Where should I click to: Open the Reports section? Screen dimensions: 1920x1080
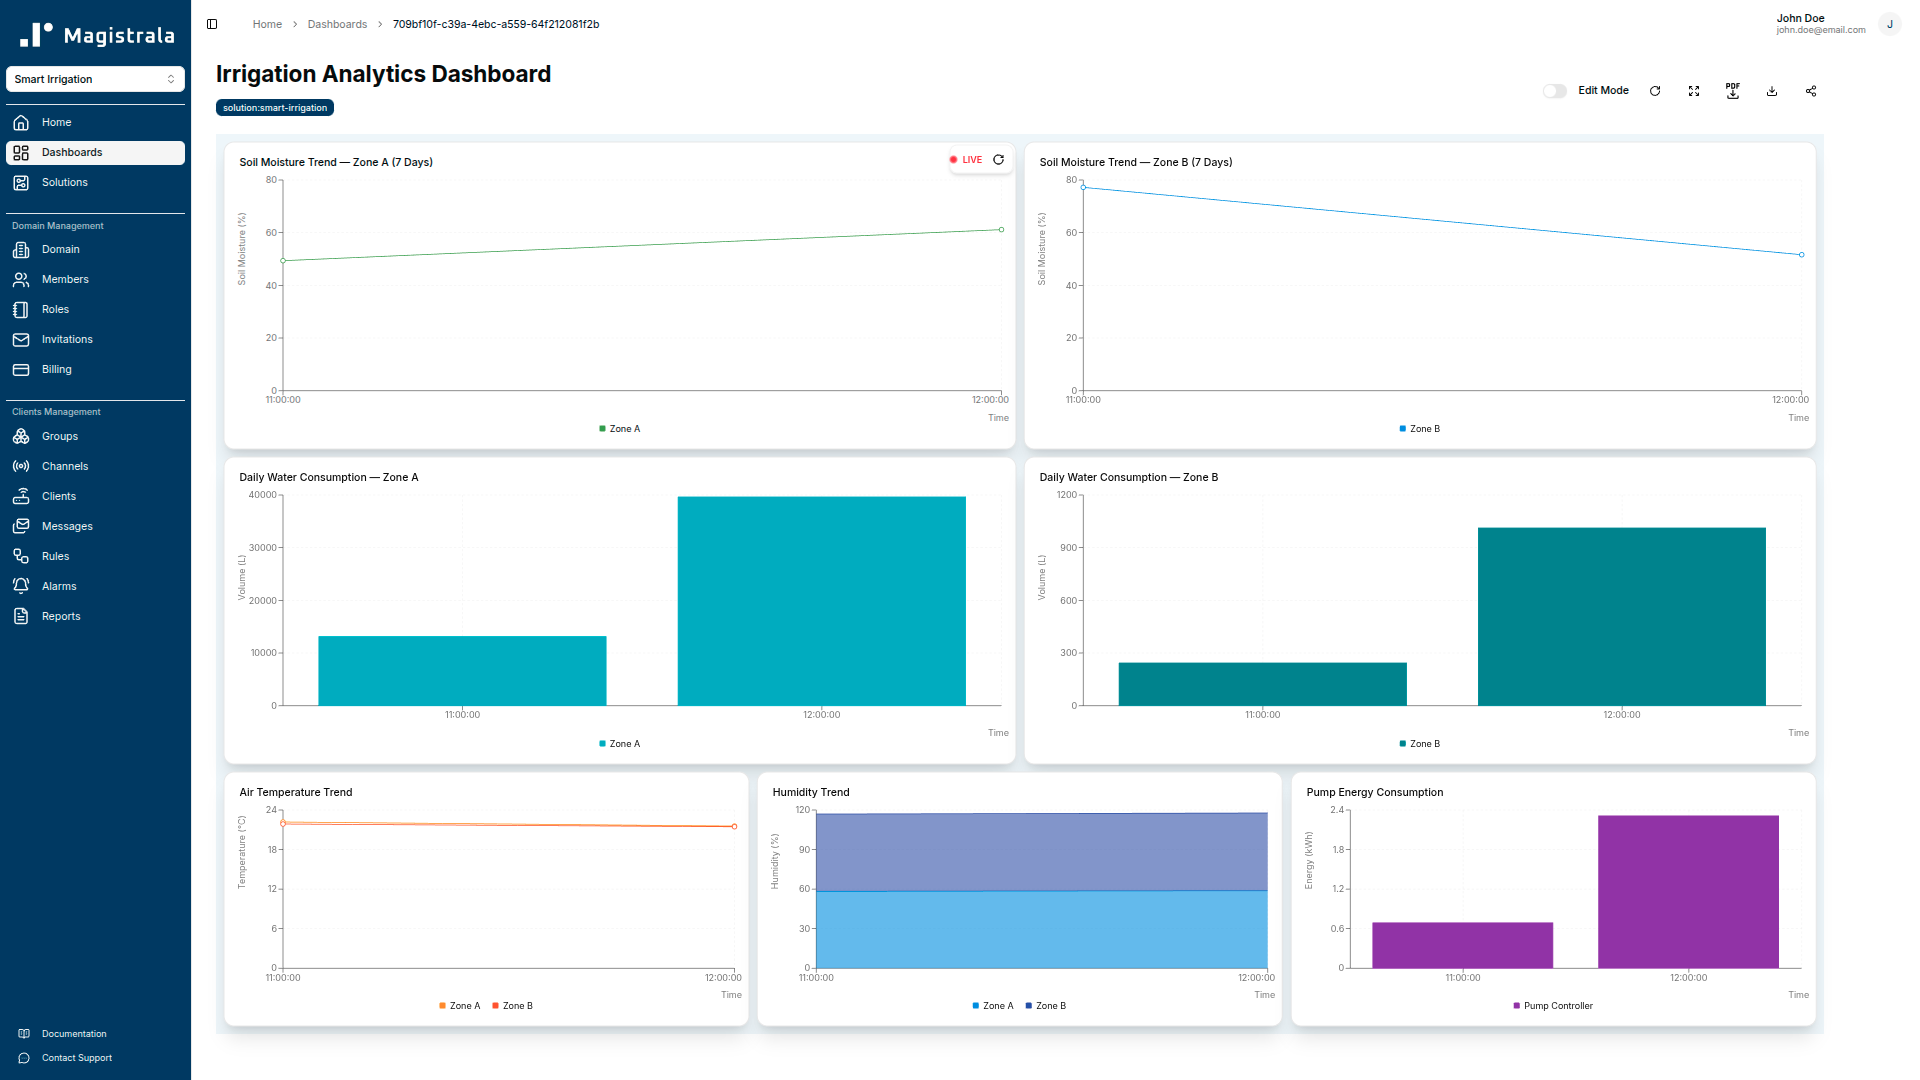(60, 616)
